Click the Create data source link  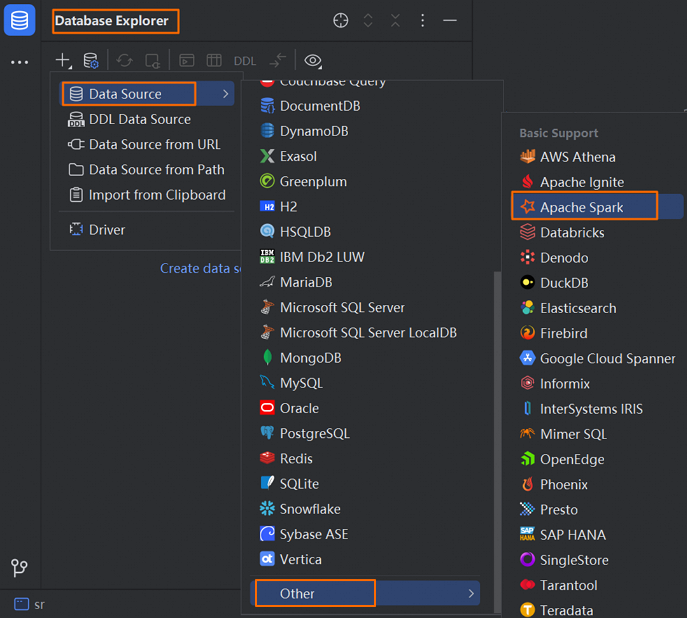click(200, 268)
